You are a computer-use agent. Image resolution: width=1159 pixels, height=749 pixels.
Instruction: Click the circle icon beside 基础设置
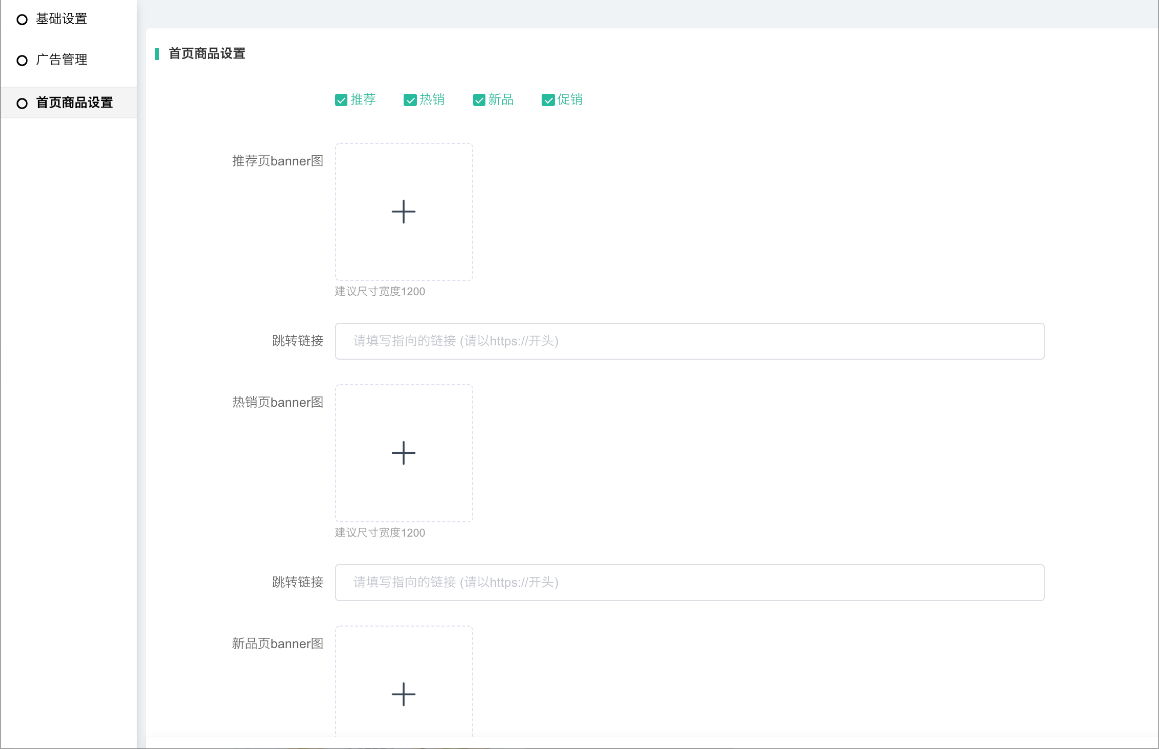pos(22,20)
